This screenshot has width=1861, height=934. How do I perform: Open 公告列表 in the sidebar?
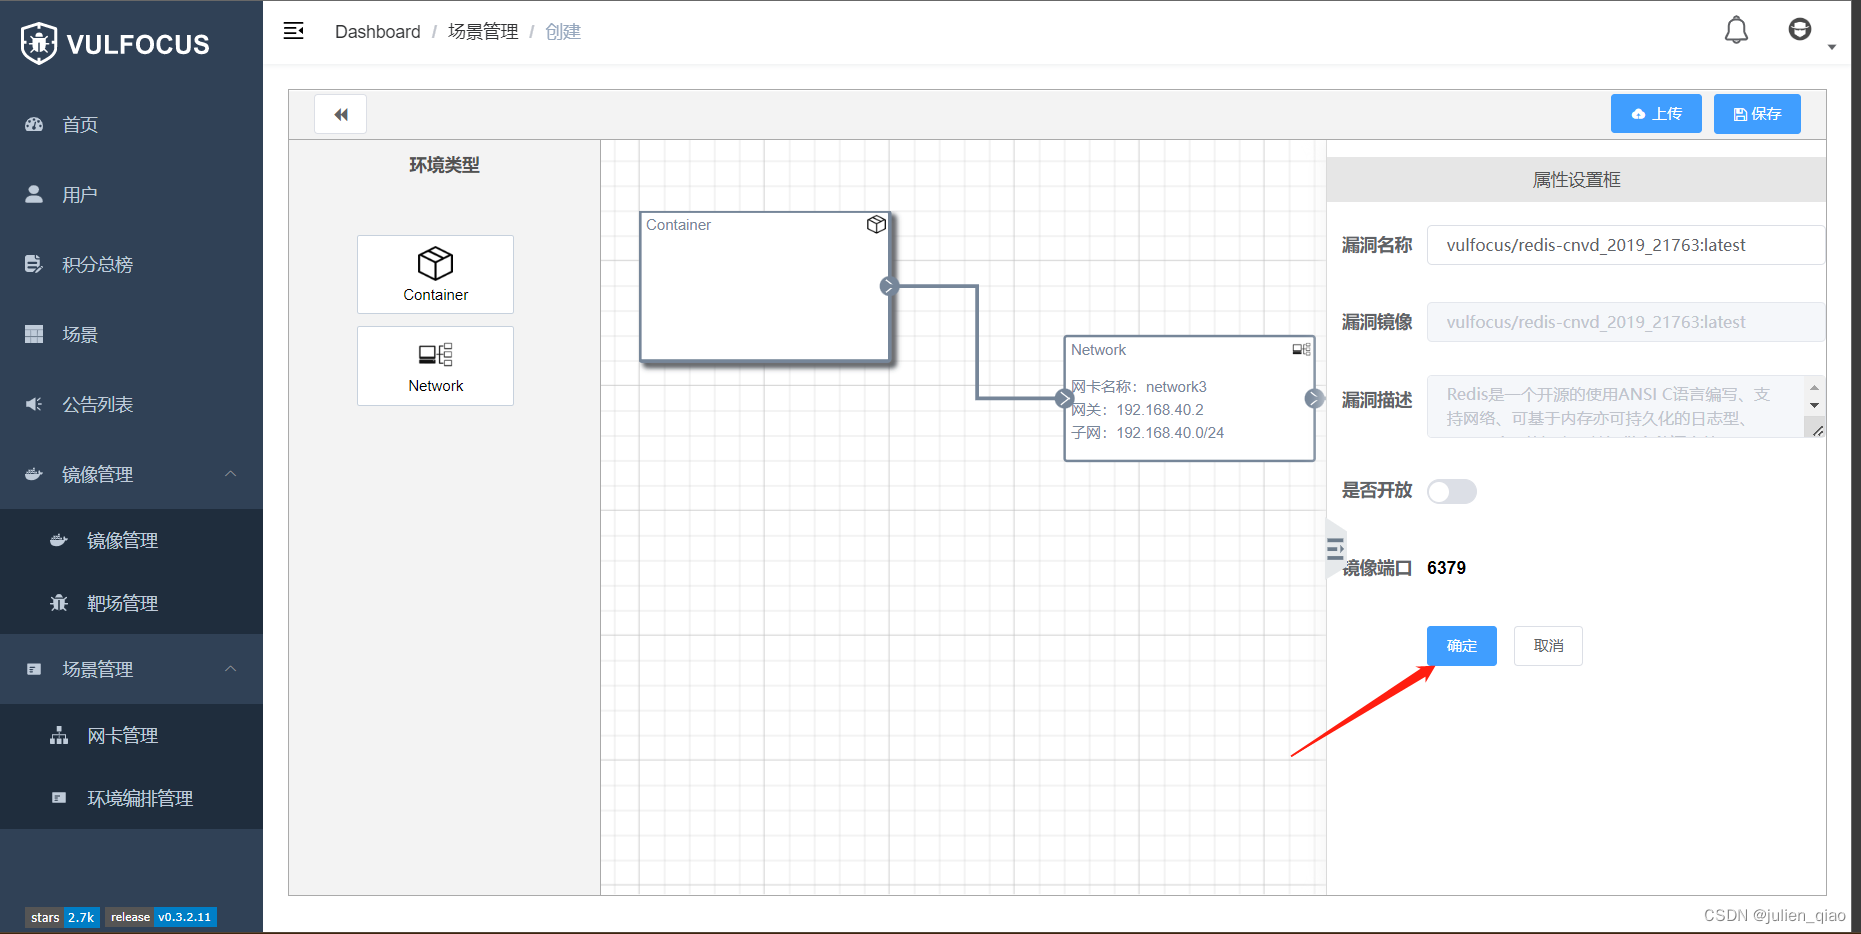pos(131,404)
